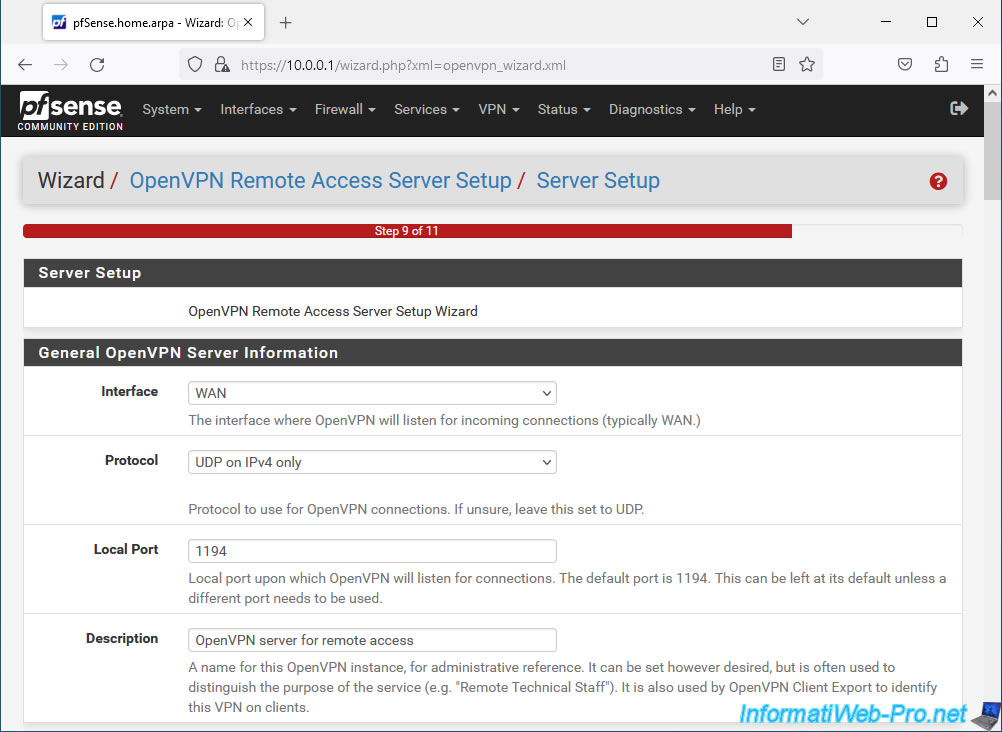
Task: Click the Server Setup section header
Action: click(493, 273)
